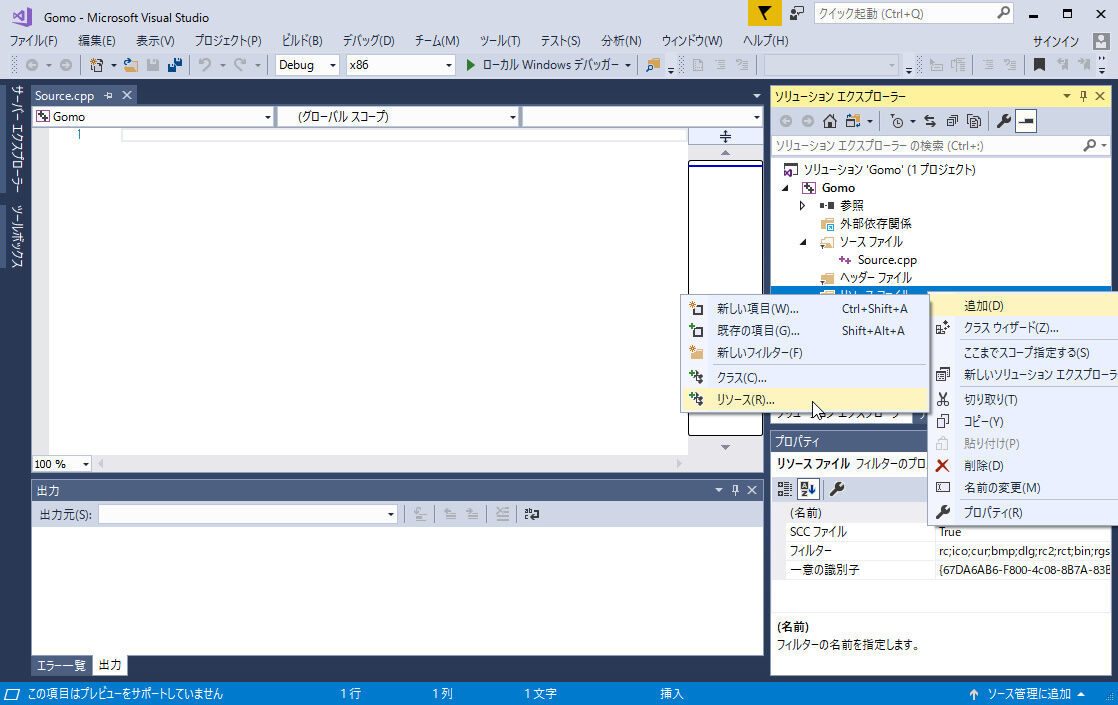The height and width of the screenshot is (705, 1118).
Task: Toggle the pin on Source.cpp tab
Action: pyautogui.click(x=108, y=95)
